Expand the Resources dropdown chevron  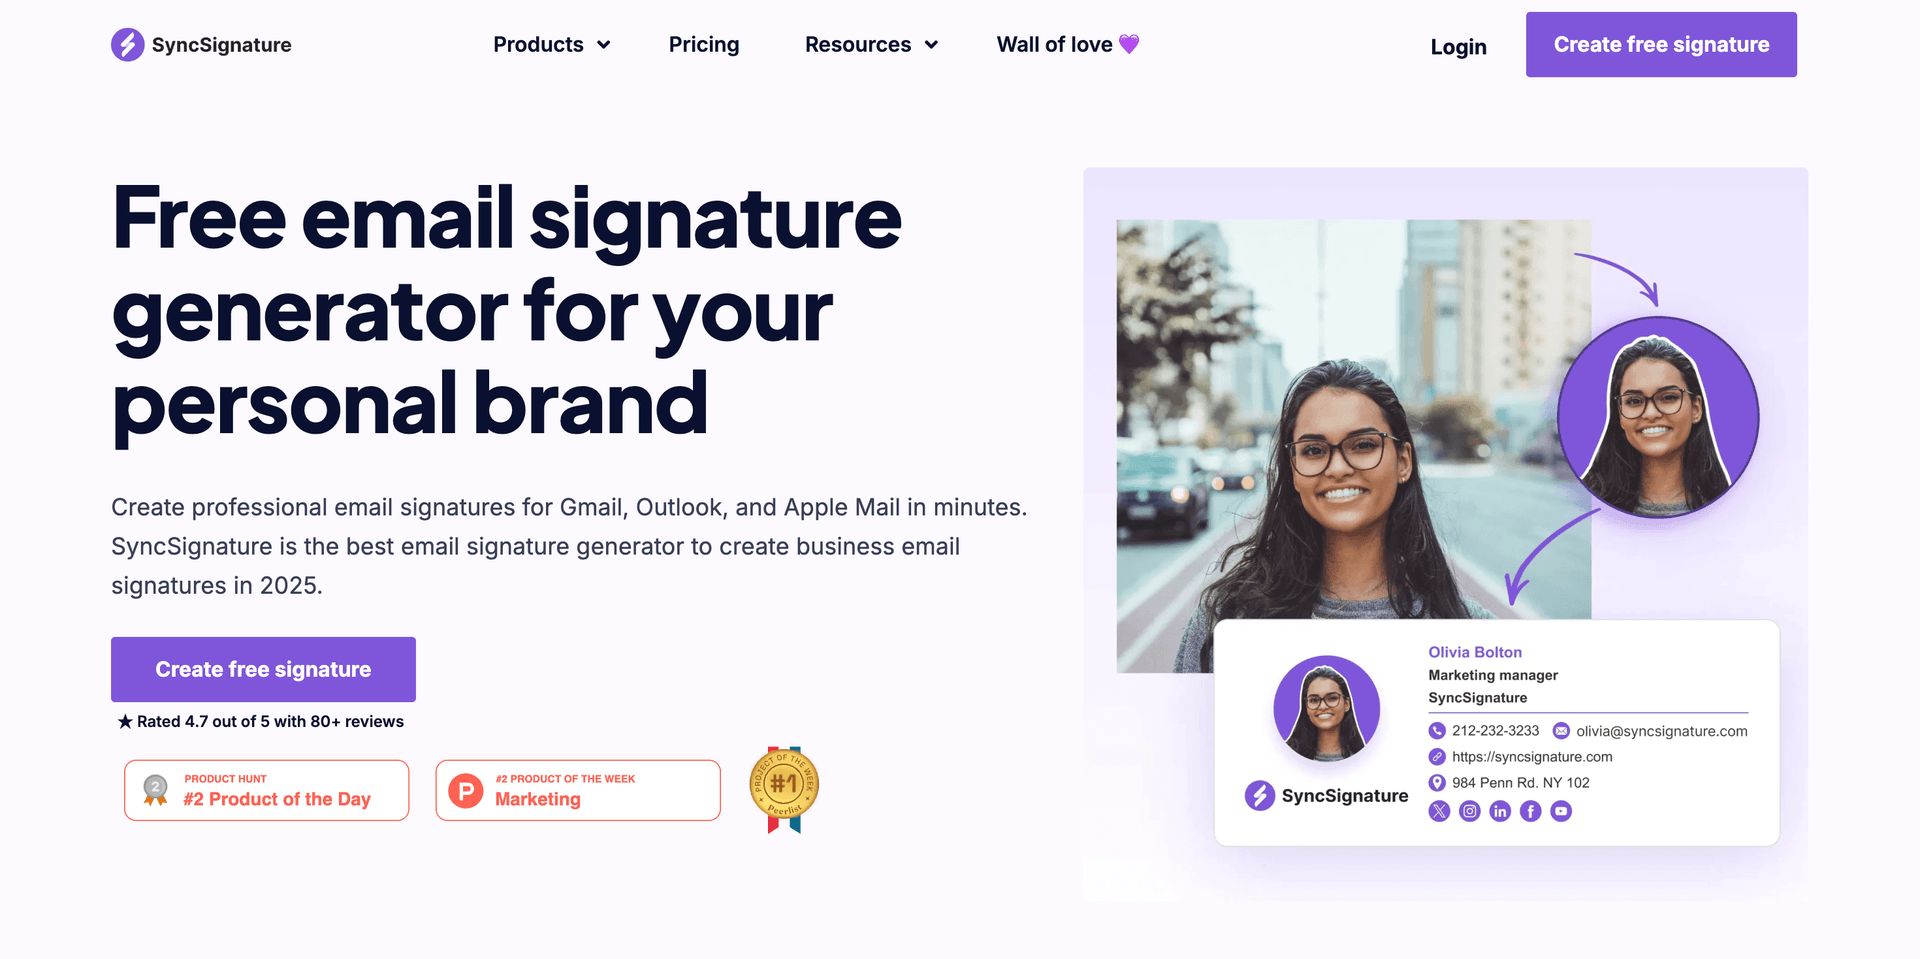pos(931,45)
